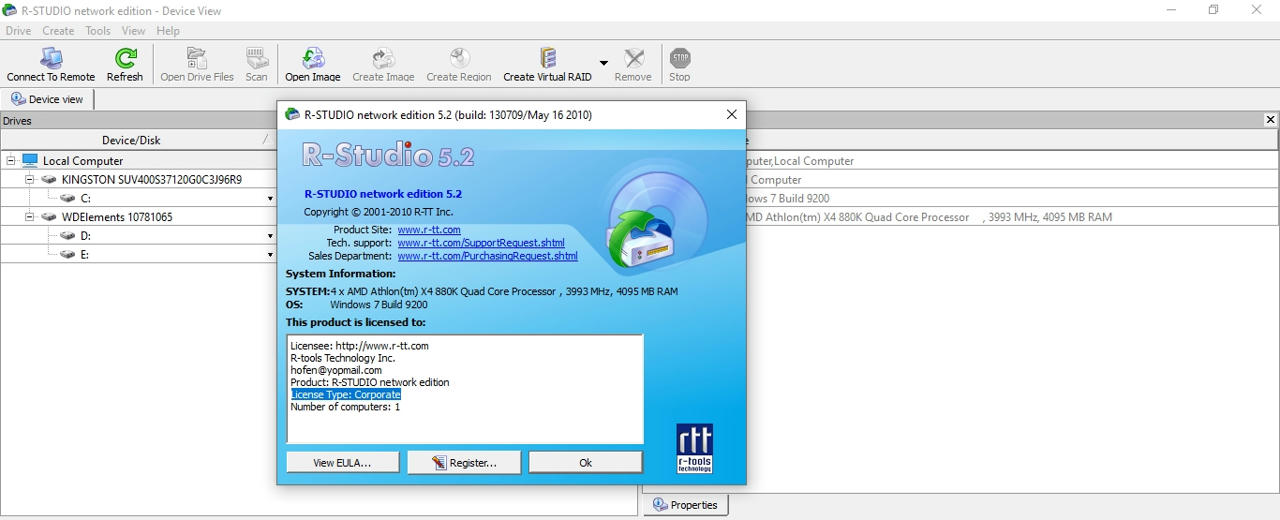Open the View menu
Image resolution: width=1280 pixels, height=520 pixels.
(133, 31)
